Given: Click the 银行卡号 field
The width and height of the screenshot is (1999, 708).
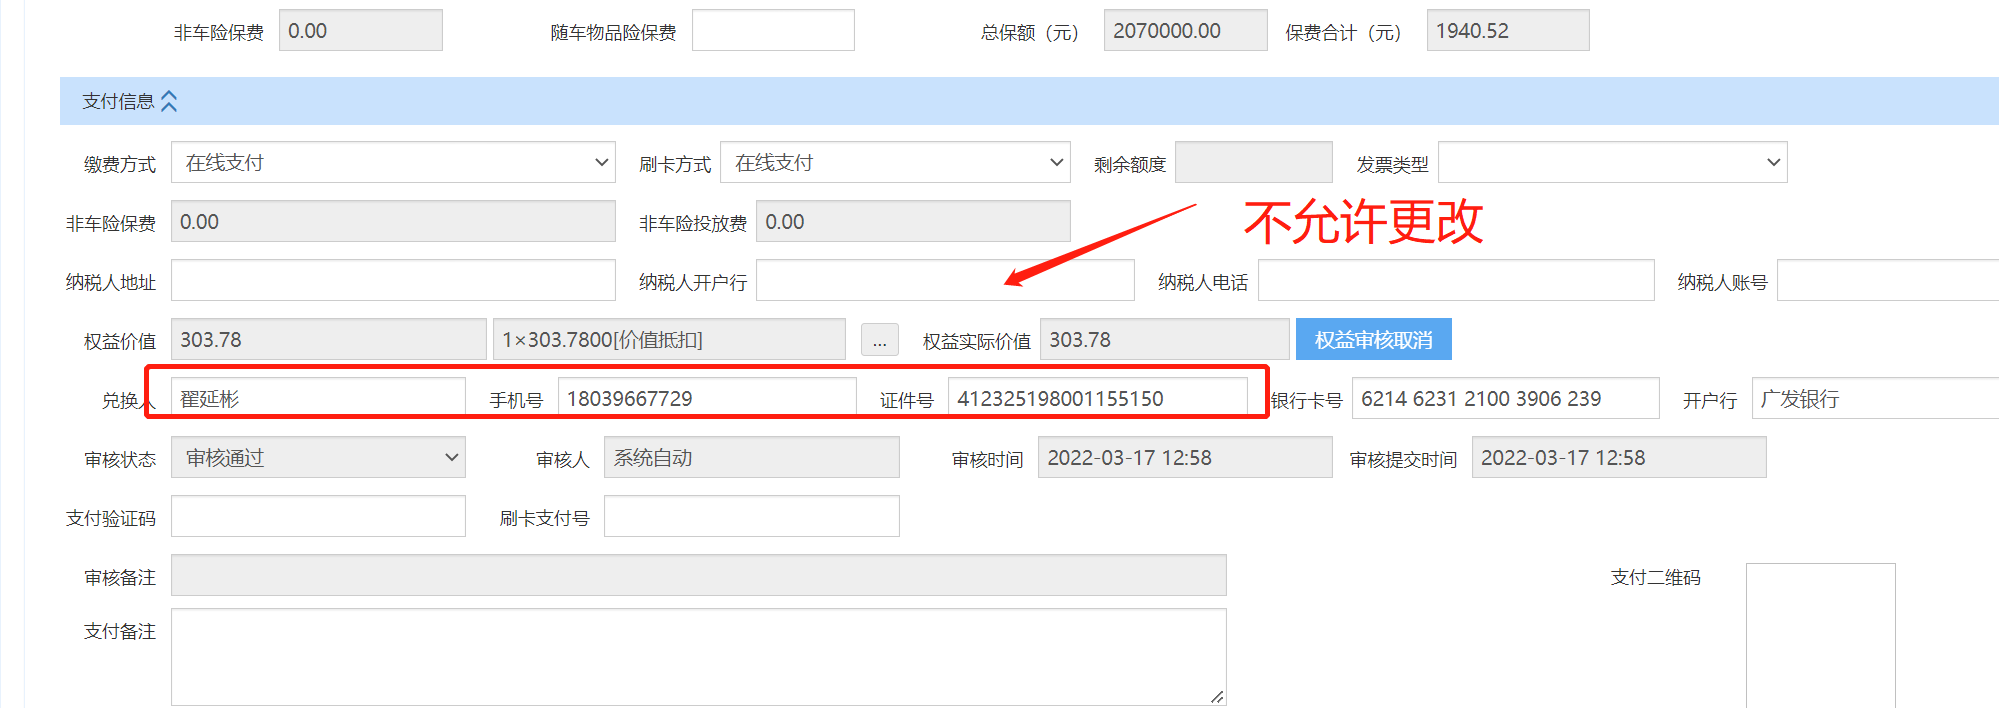Looking at the screenshot, I should 1505,398.
